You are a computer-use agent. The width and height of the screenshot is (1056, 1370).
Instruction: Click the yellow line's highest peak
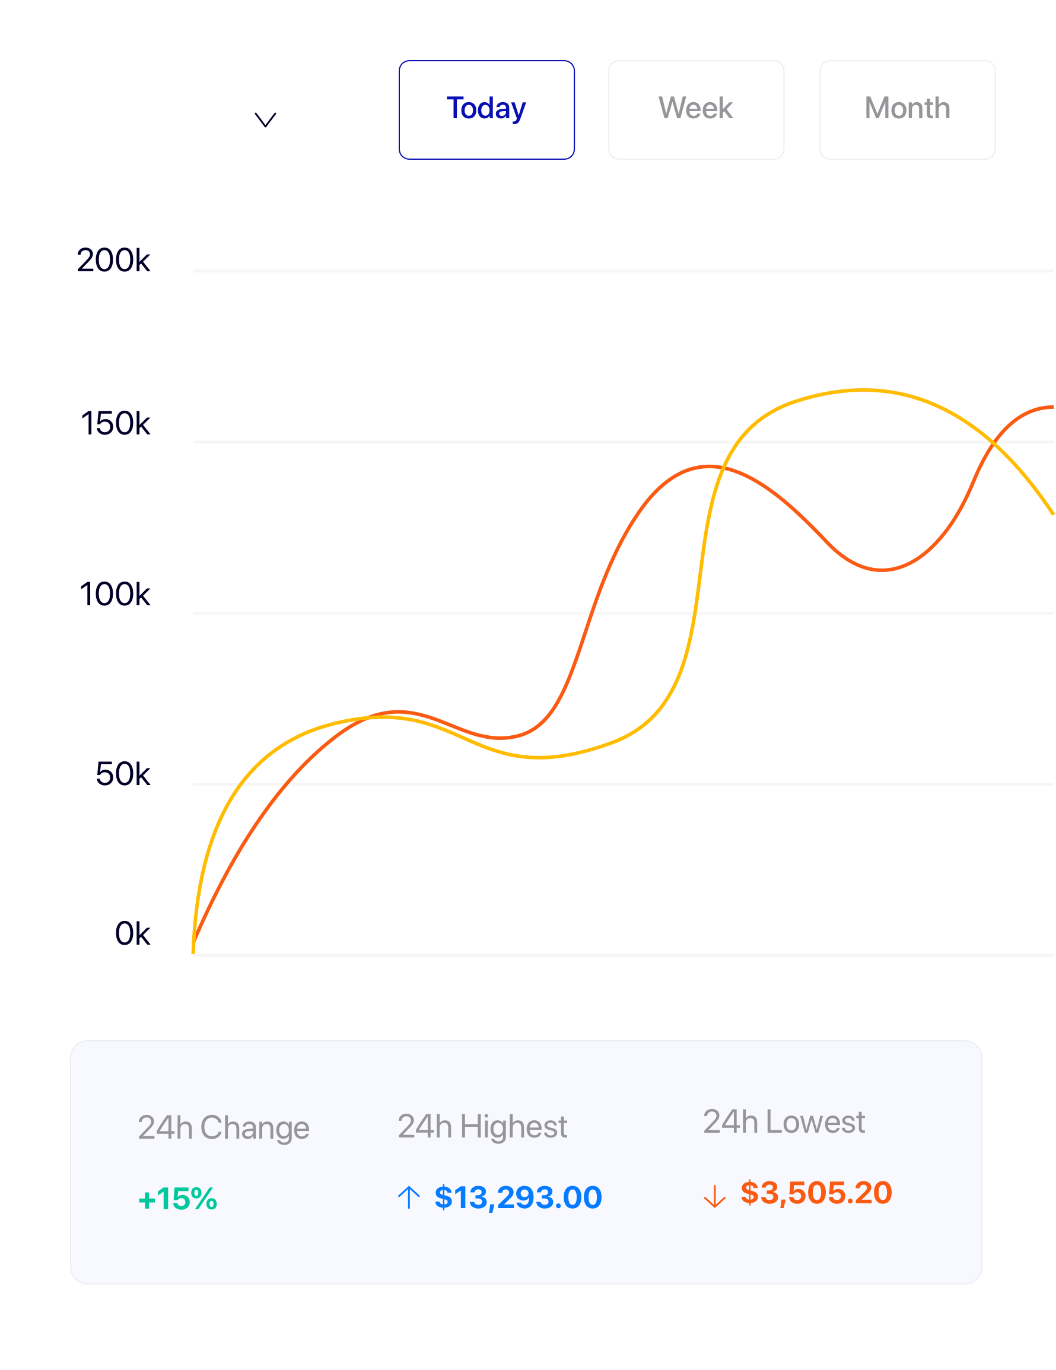click(x=862, y=390)
